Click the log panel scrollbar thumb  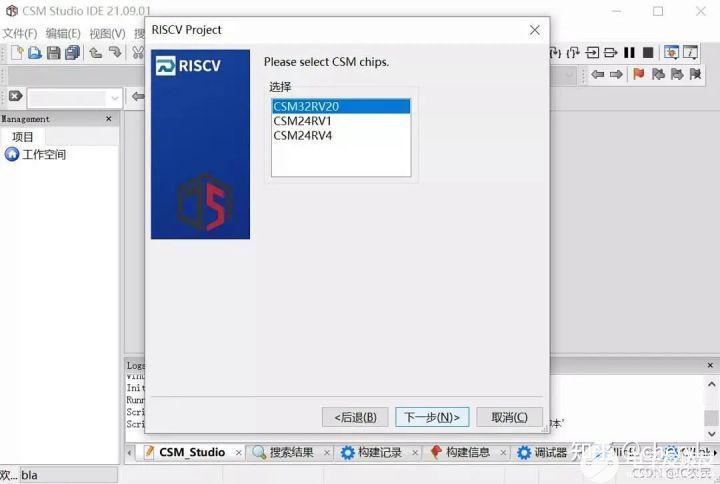pyautogui.click(x=712, y=418)
